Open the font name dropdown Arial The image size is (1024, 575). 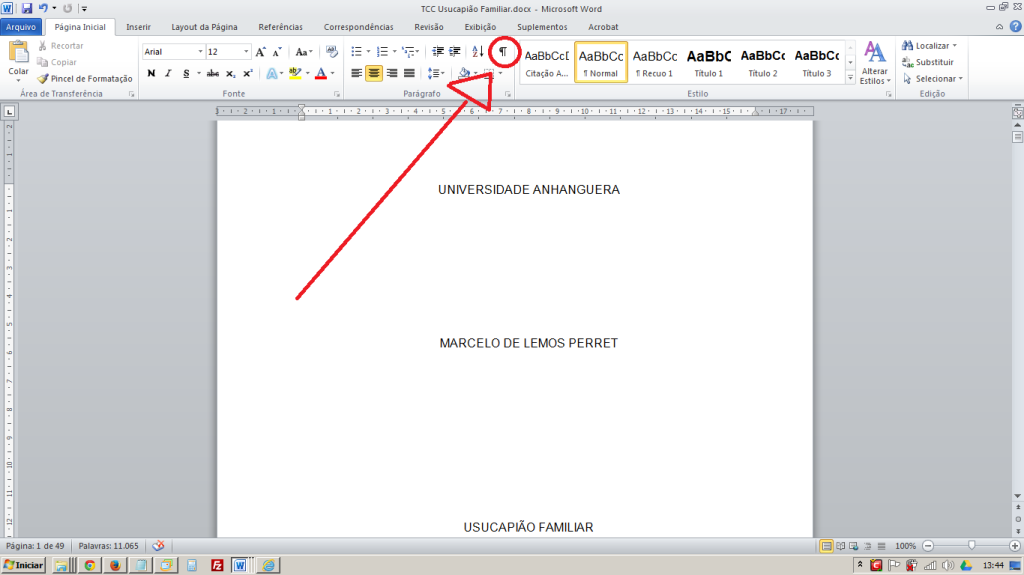tap(200, 52)
